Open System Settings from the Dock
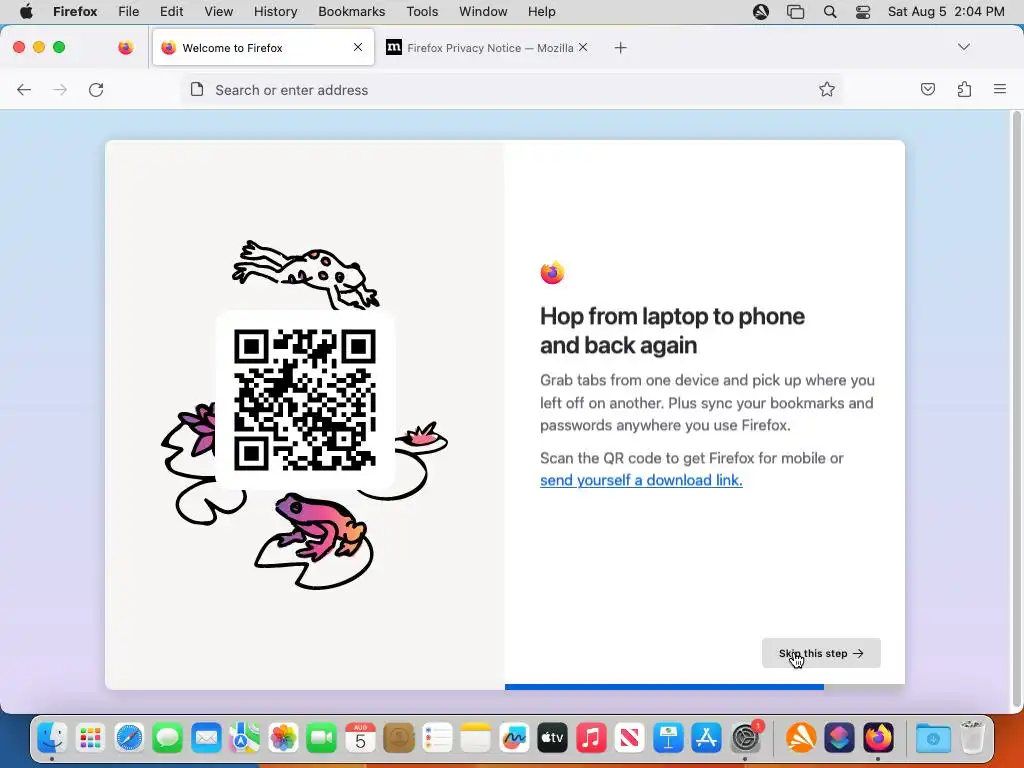 (x=745, y=738)
